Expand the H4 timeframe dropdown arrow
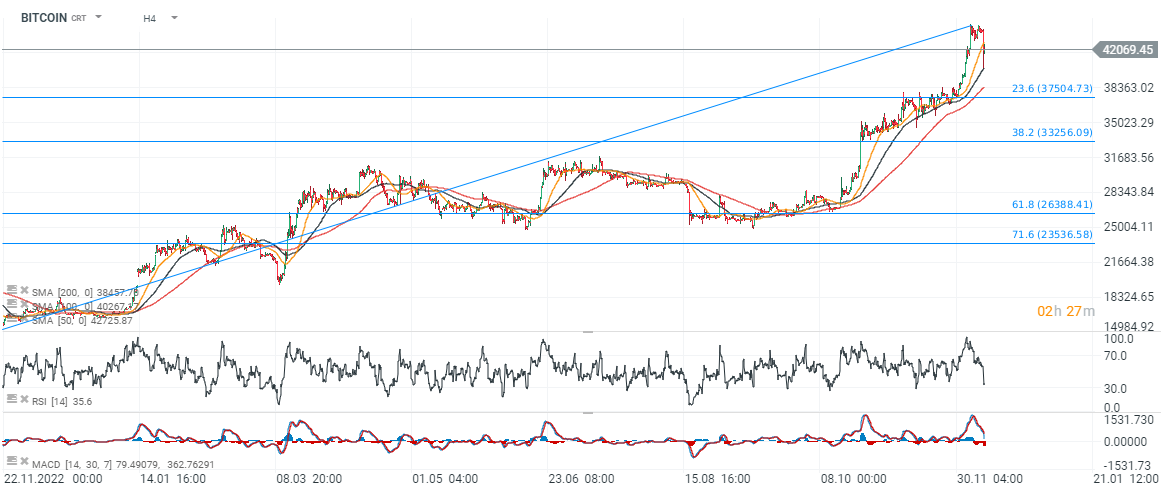 174,18
